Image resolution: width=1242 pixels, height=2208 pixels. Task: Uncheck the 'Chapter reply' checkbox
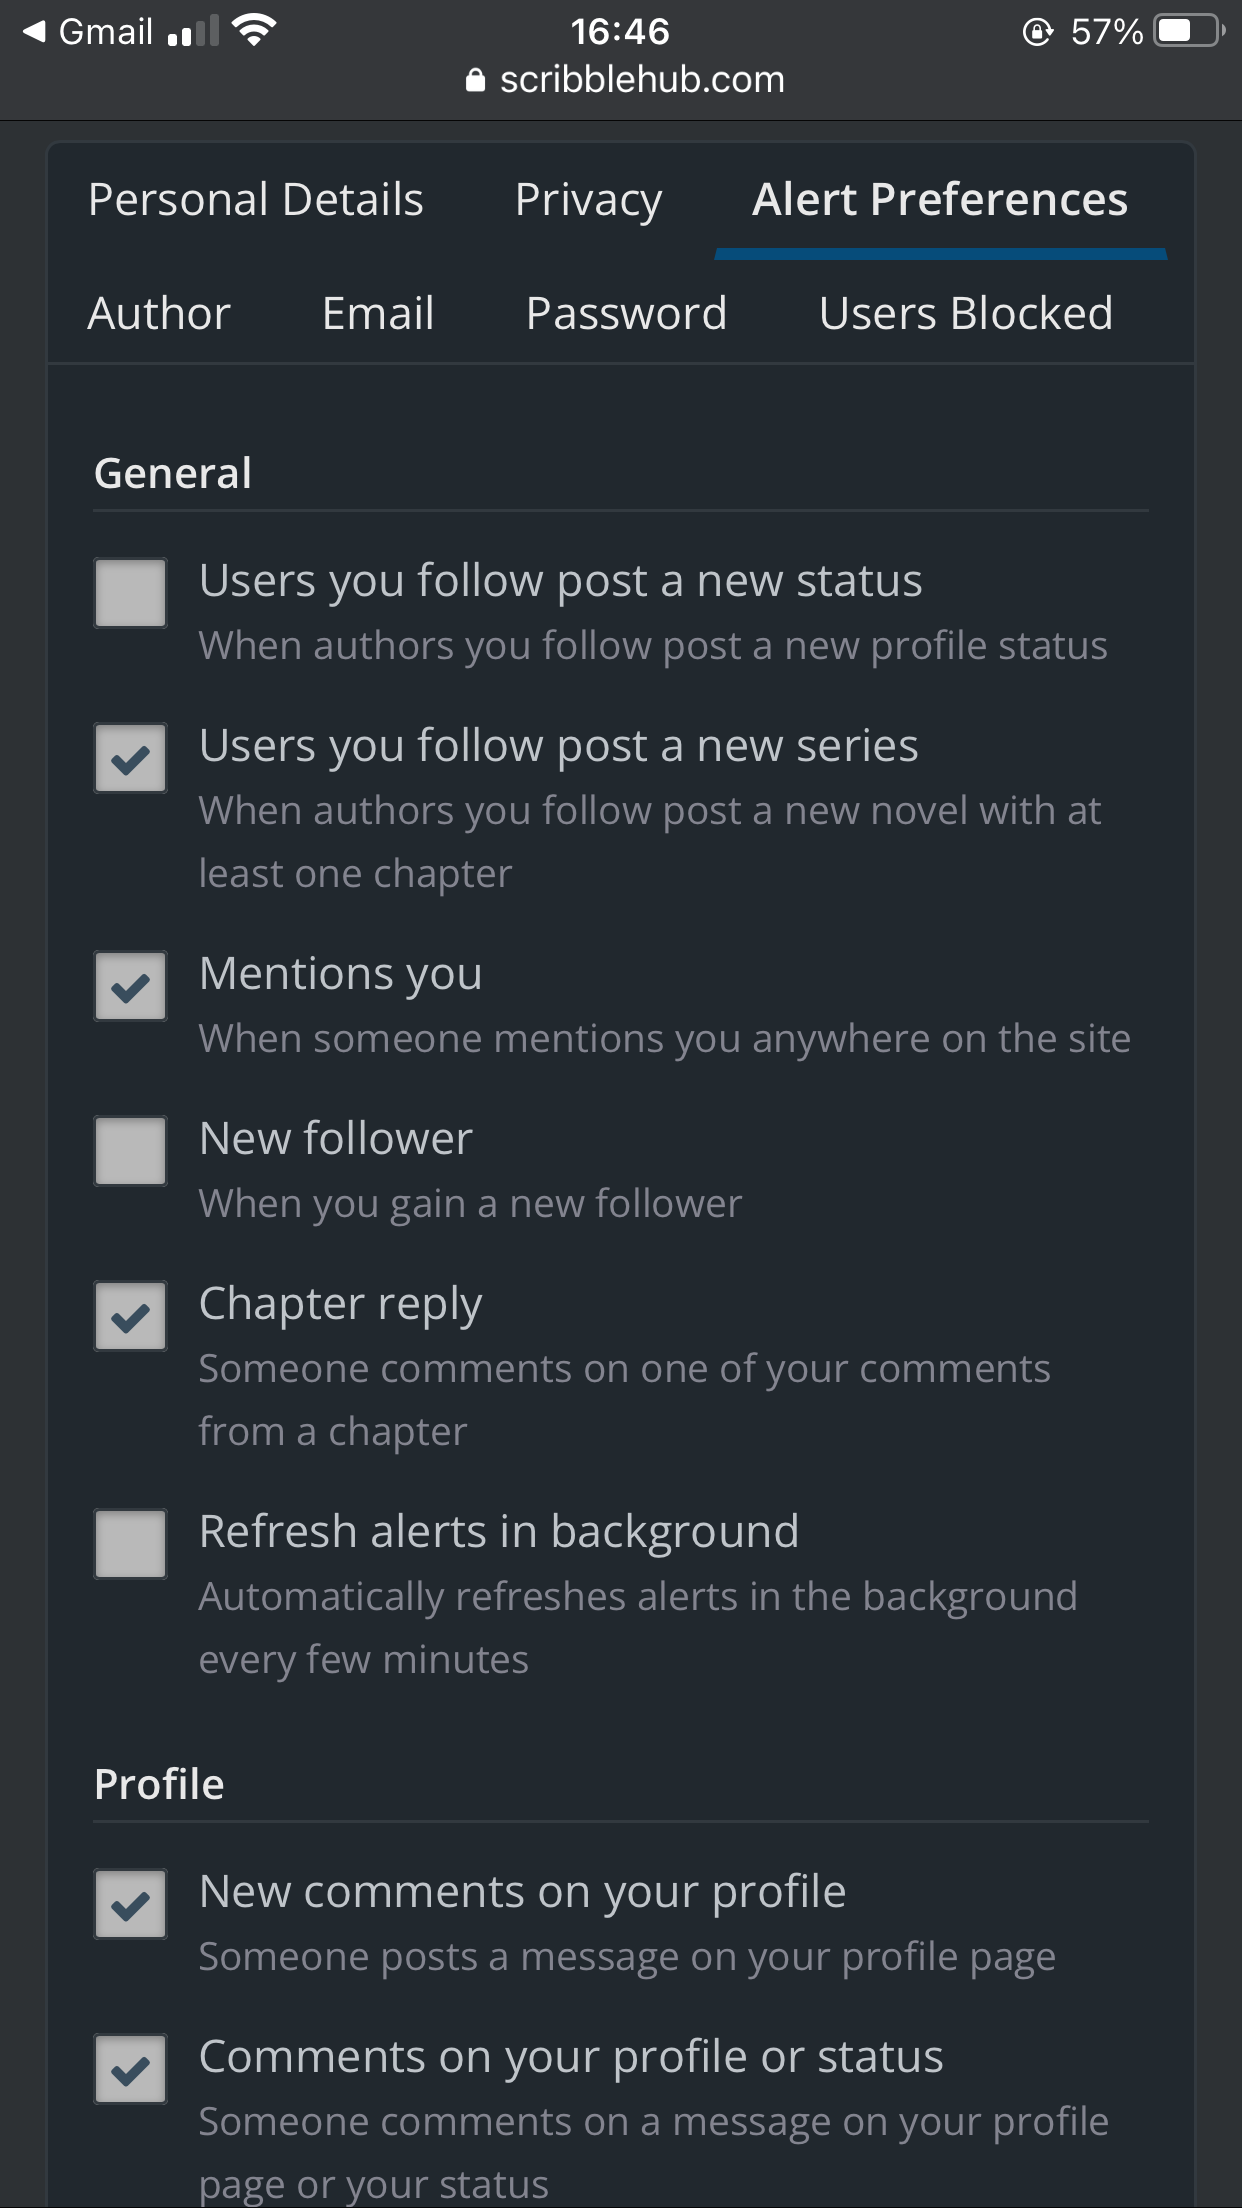[x=130, y=1316]
